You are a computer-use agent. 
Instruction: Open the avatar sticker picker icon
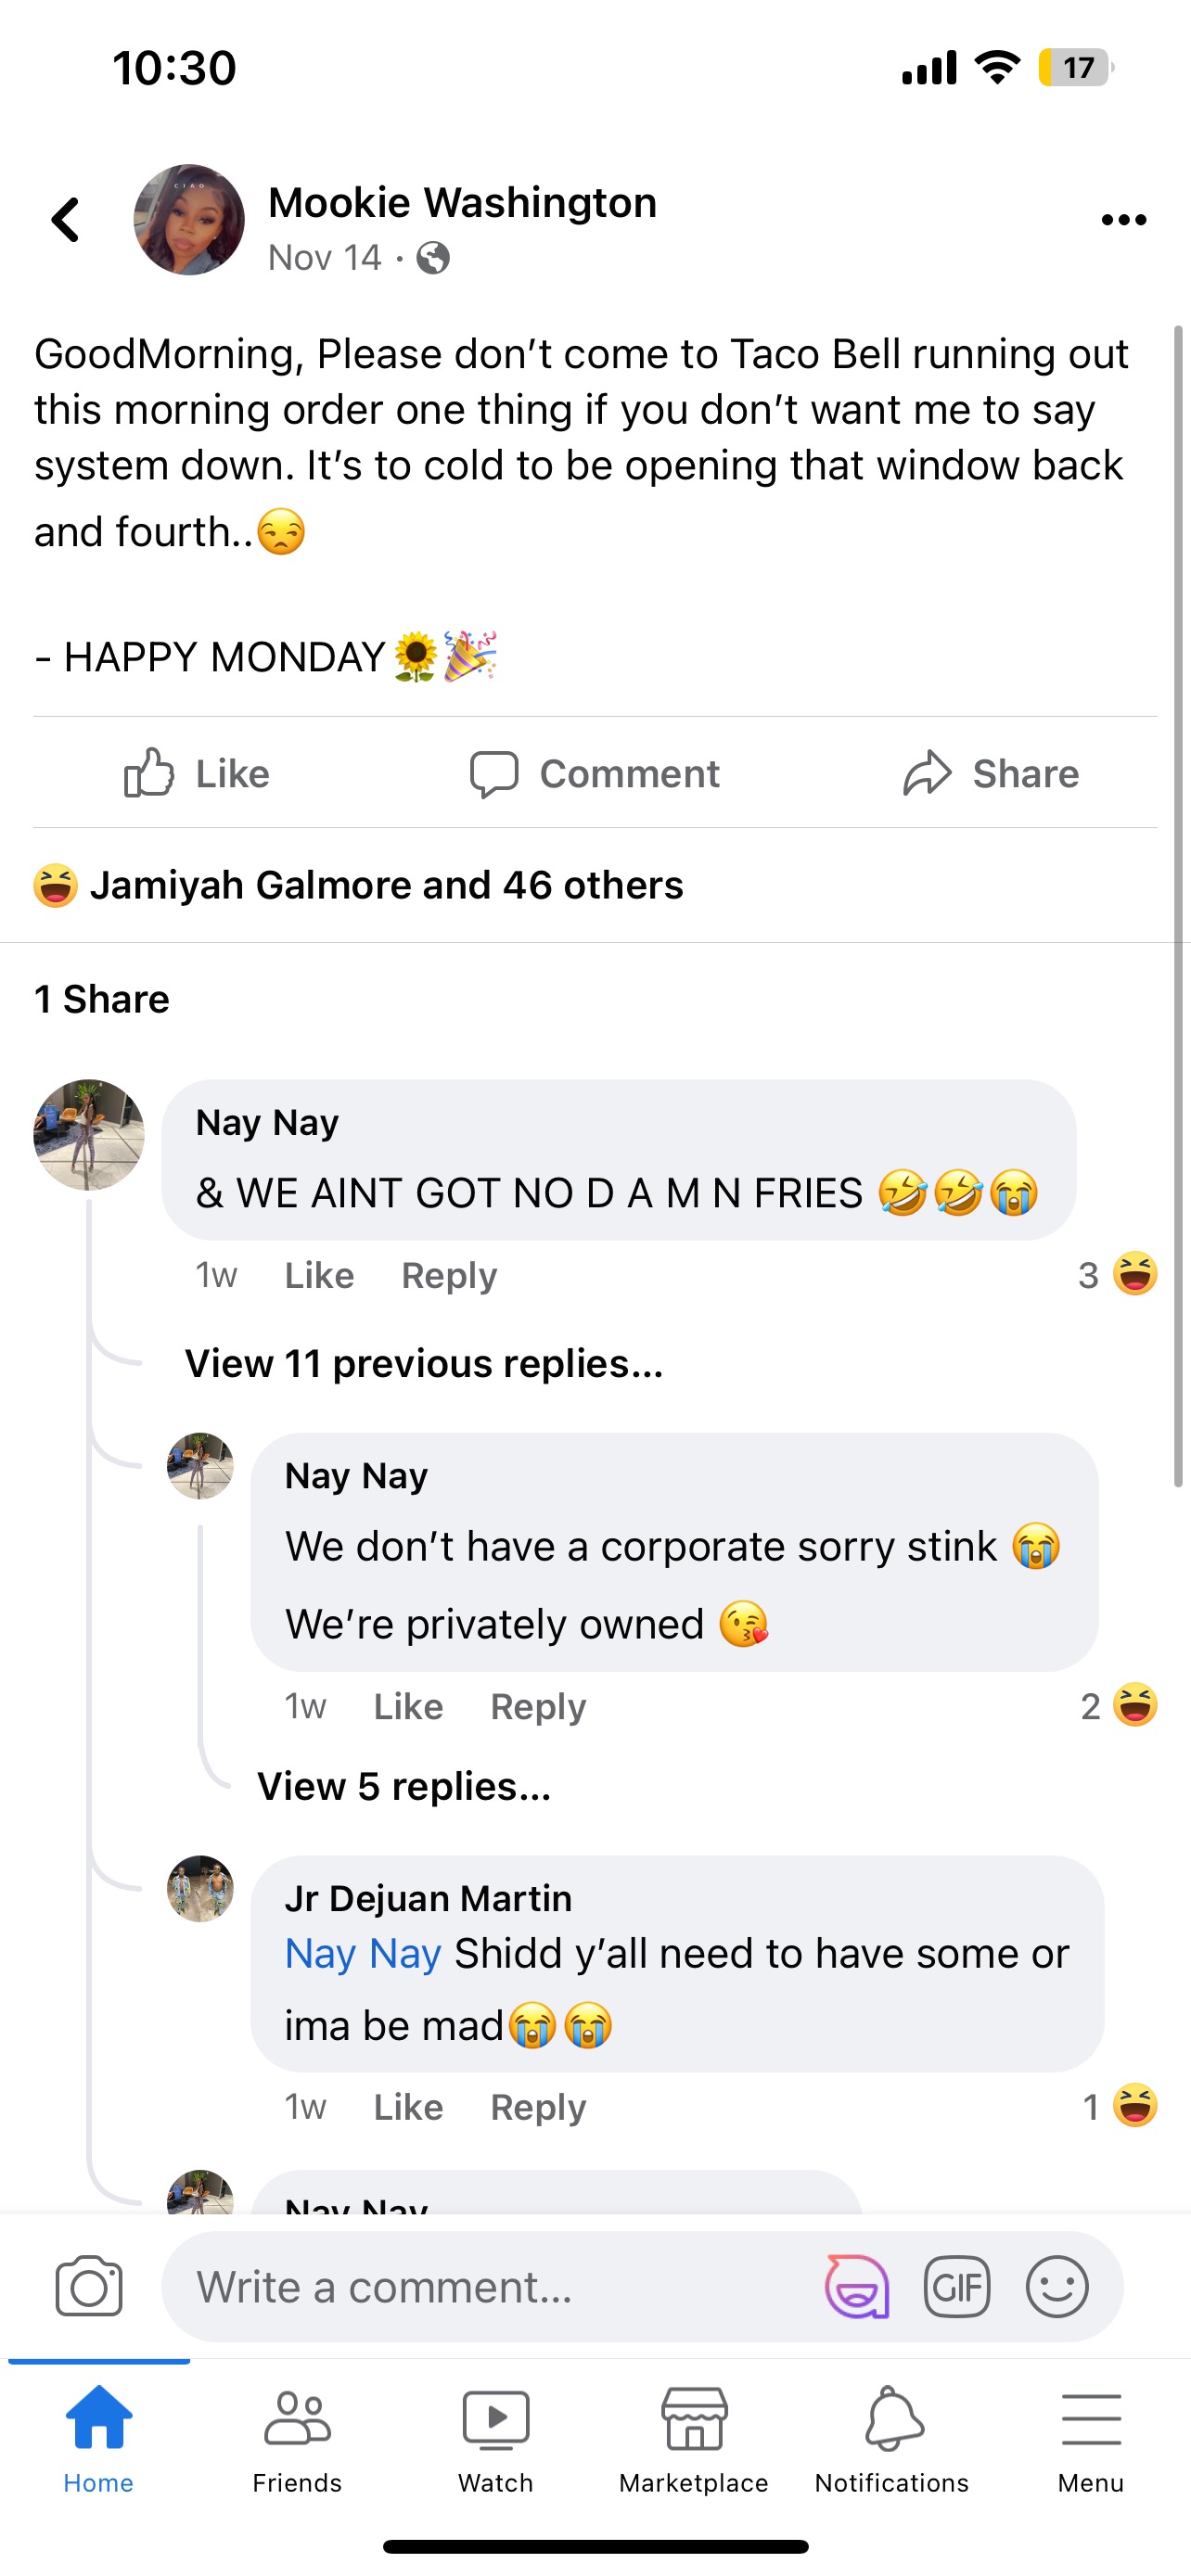click(x=856, y=2286)
